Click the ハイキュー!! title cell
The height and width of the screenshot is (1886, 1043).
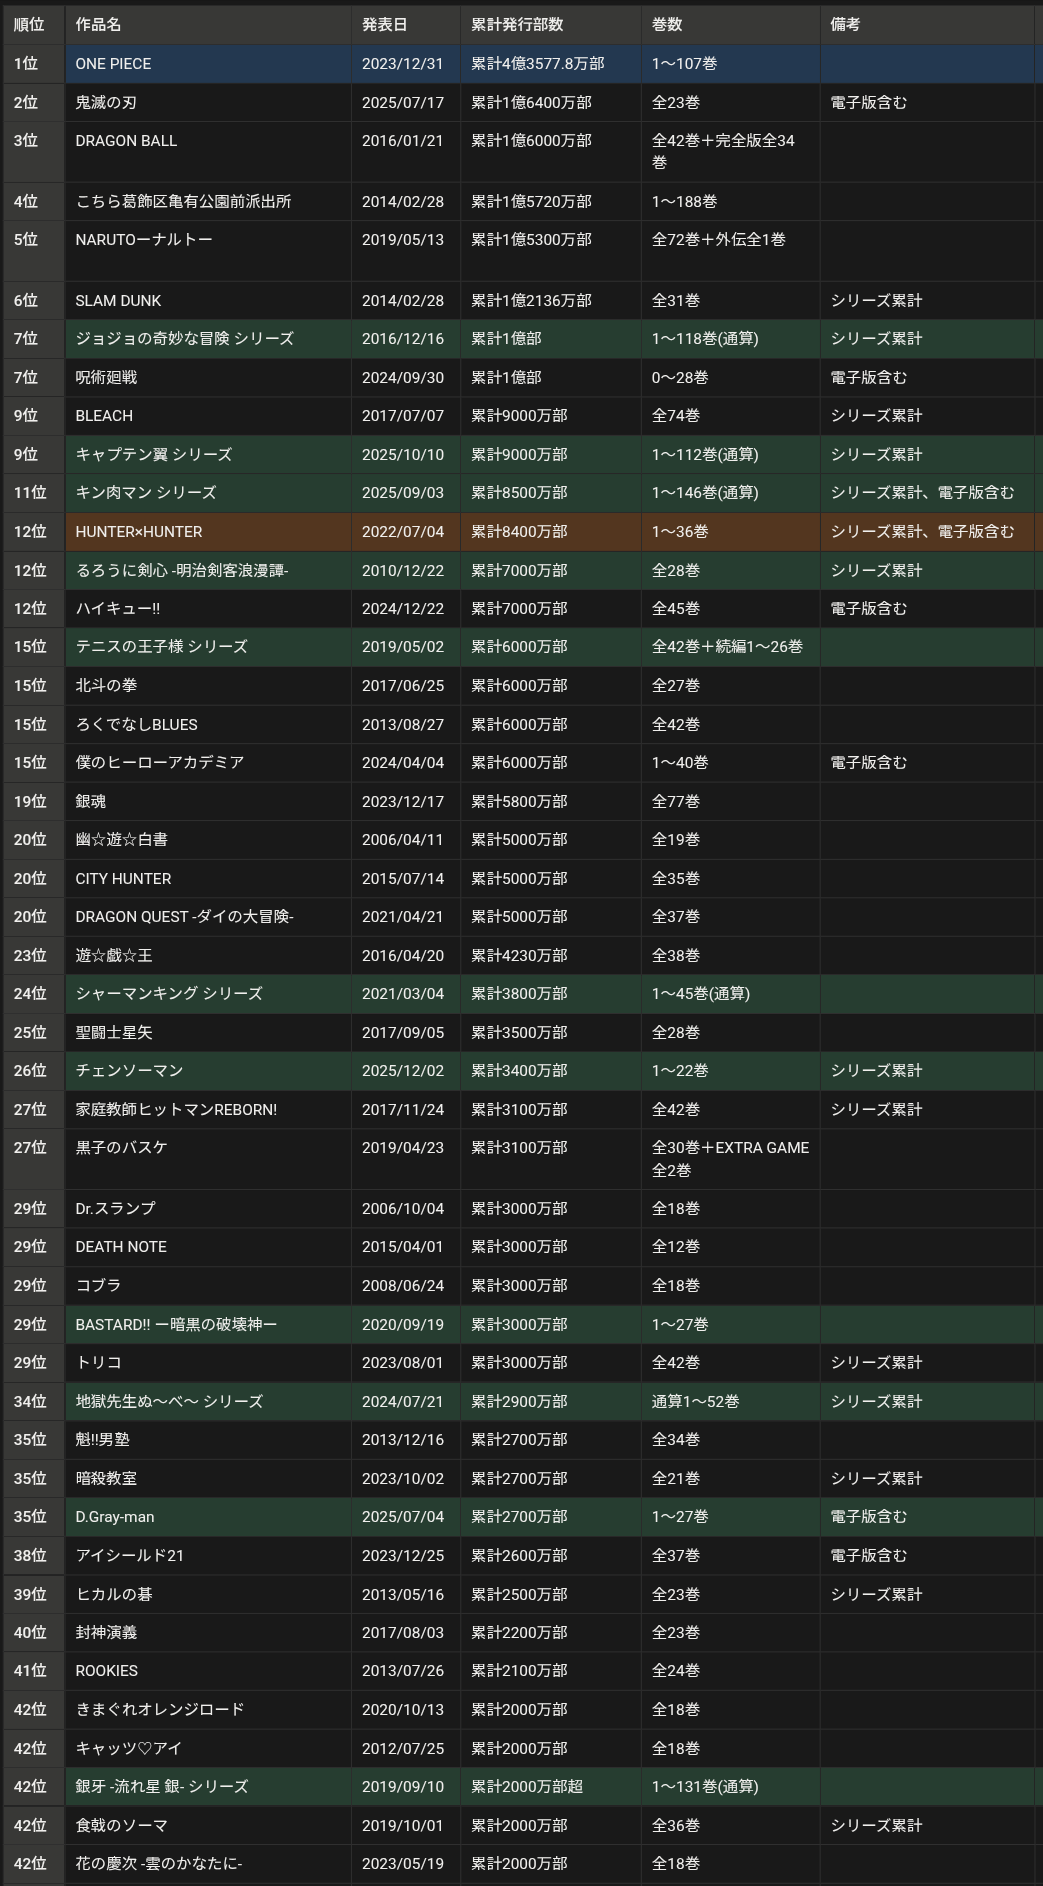pyautogui.click(x=208, y=608)
